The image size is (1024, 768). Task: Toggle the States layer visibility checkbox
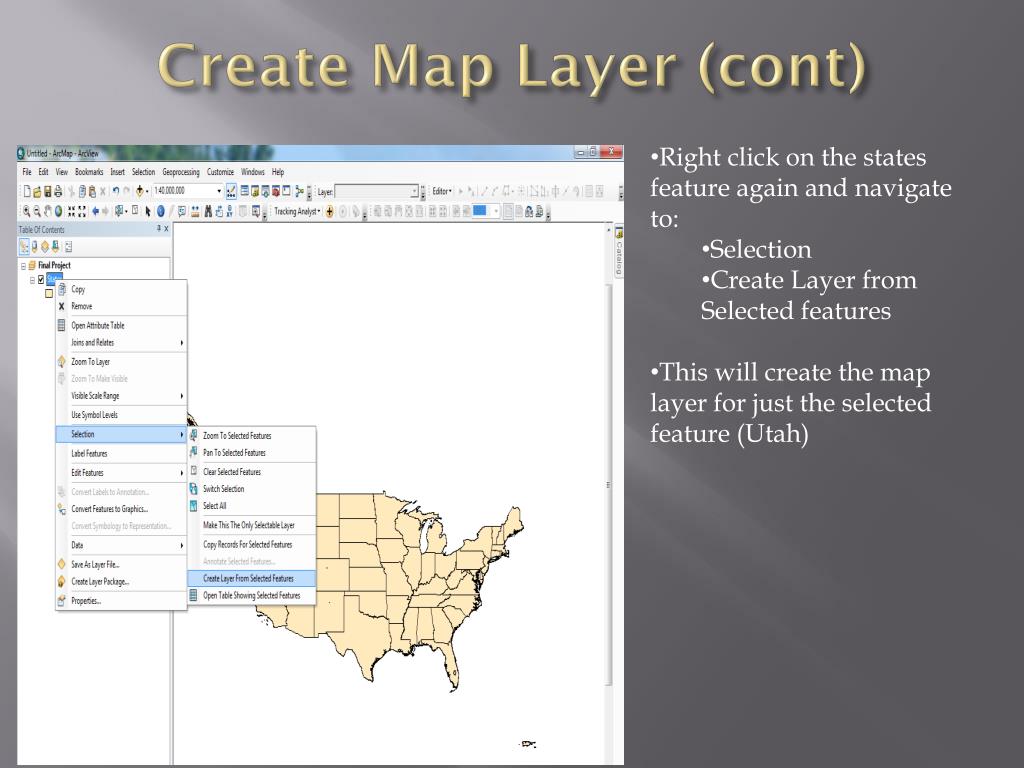tap(41, 279)
